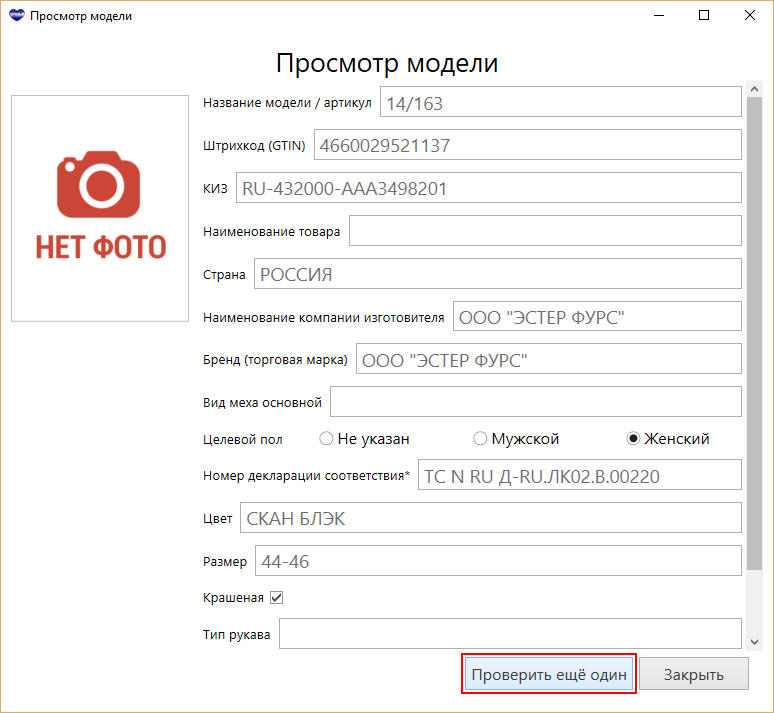The image size is (774, 713).
Task: Click the large 'Просмотр модели' heading
Action: point(387,63)
